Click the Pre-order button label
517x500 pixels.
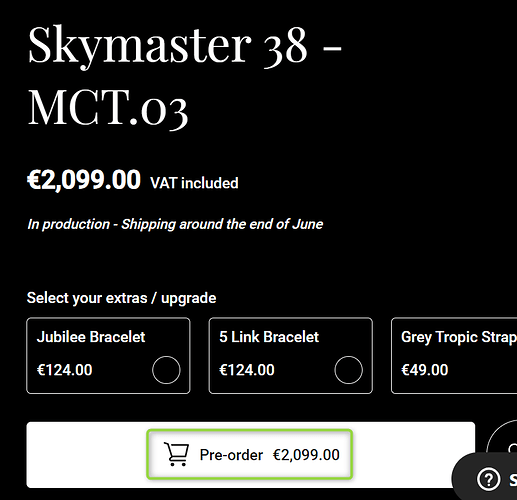coord(231,455)
